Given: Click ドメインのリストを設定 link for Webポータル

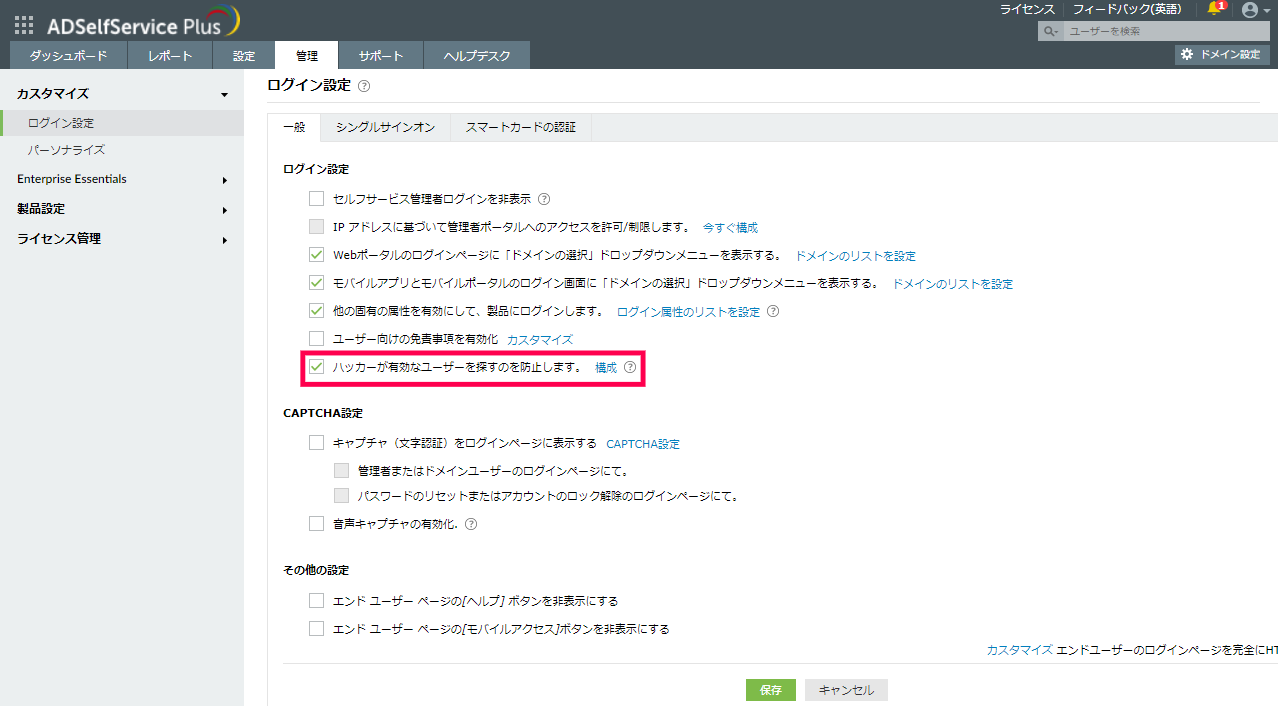Looking at the screenshot, I should [x=855, y=255].
